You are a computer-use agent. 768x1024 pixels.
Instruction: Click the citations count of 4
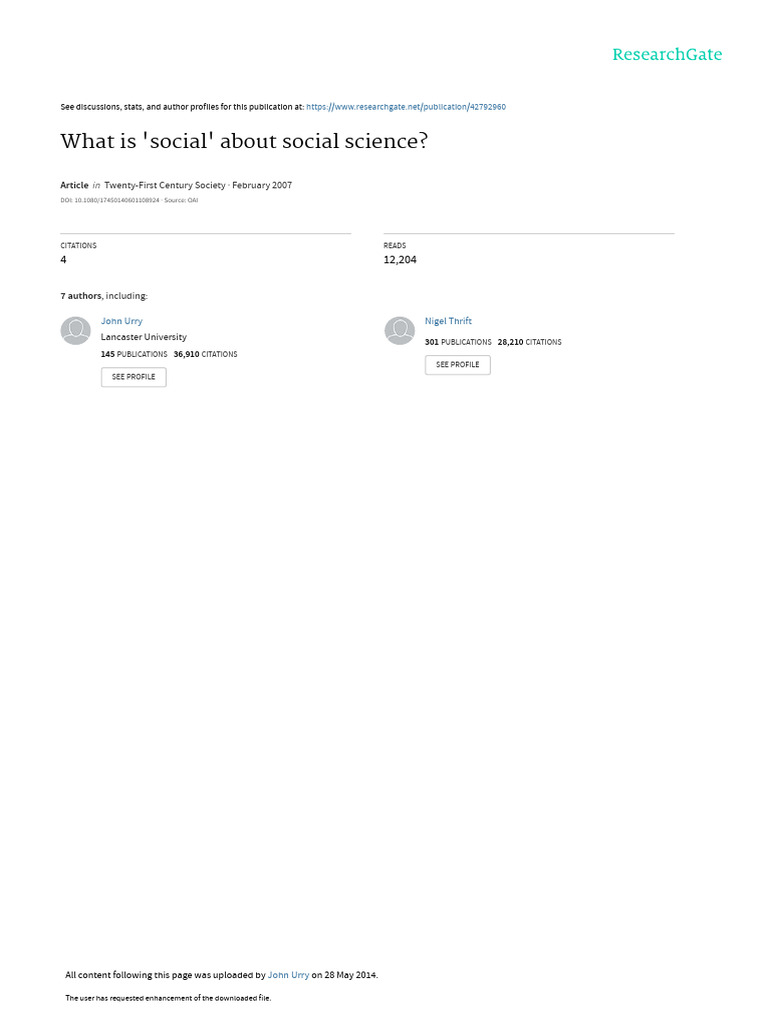tap(64, 260)
